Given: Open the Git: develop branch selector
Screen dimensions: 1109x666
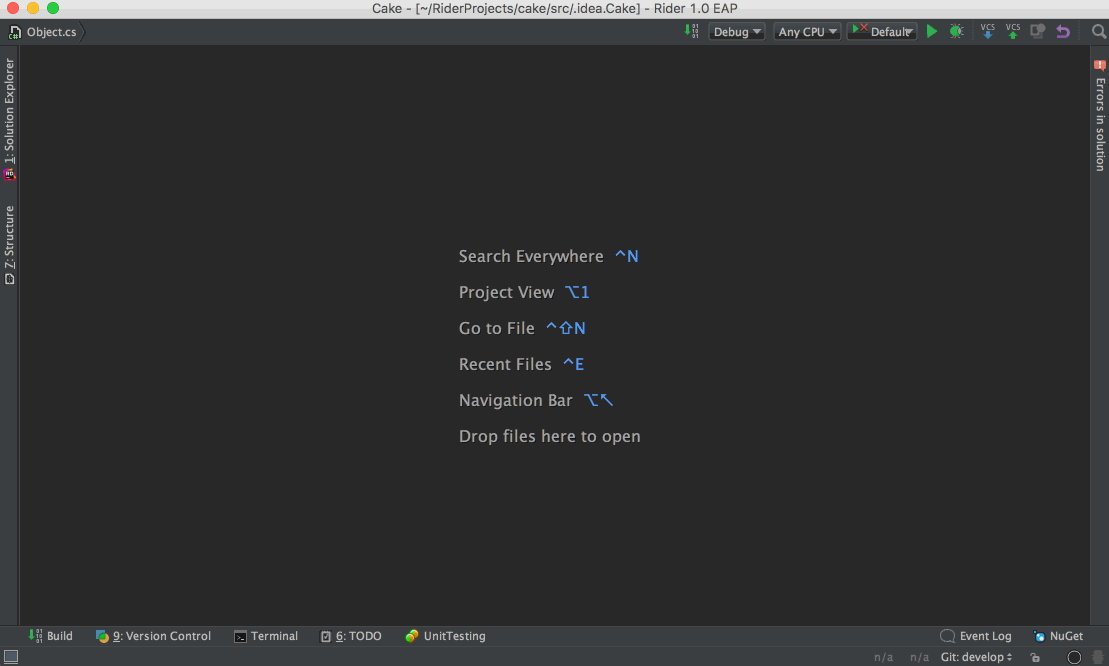Looking at the screenshot, I should click(x=976, y=657).
